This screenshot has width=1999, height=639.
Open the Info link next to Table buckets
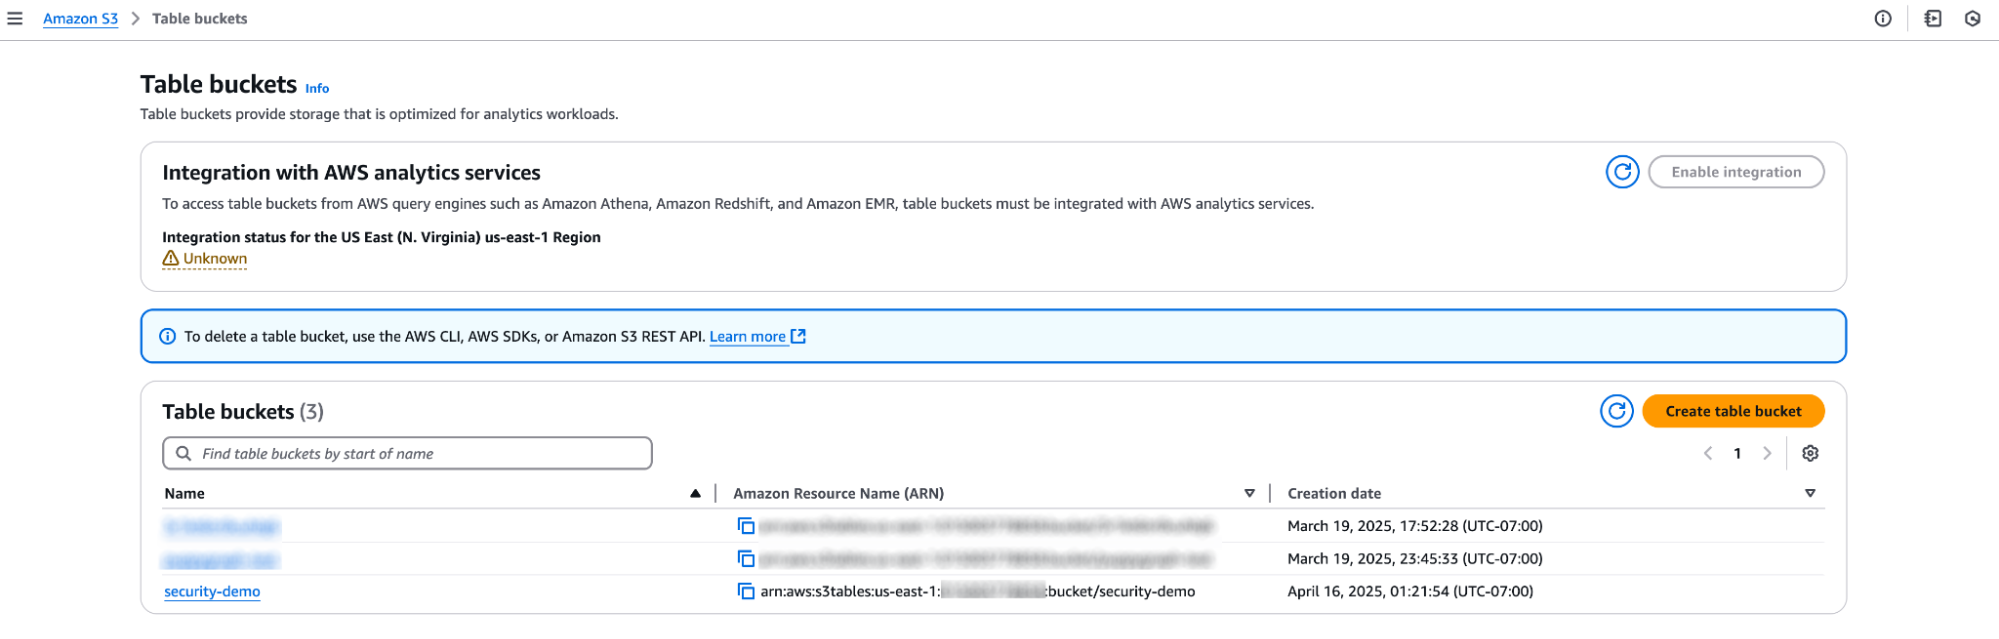(317, 88)
